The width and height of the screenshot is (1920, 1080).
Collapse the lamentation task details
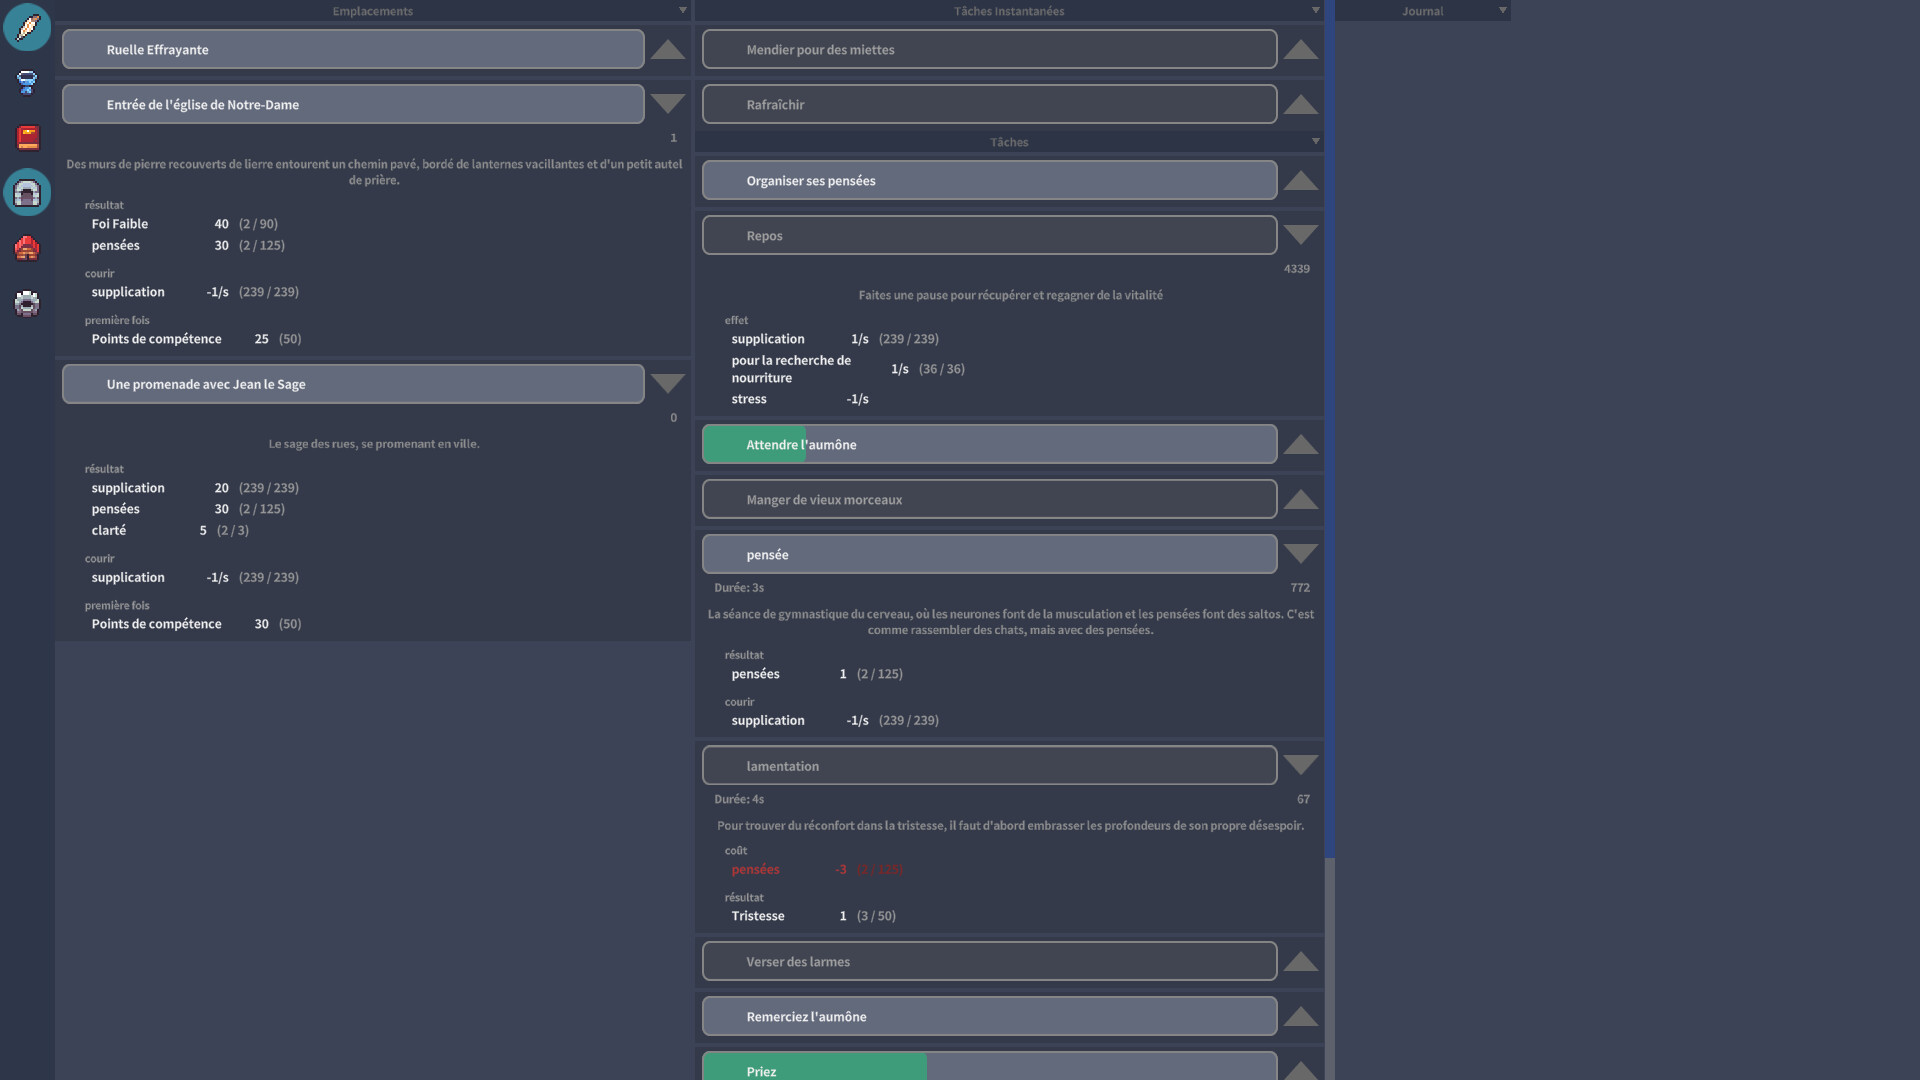[1300, 766]
